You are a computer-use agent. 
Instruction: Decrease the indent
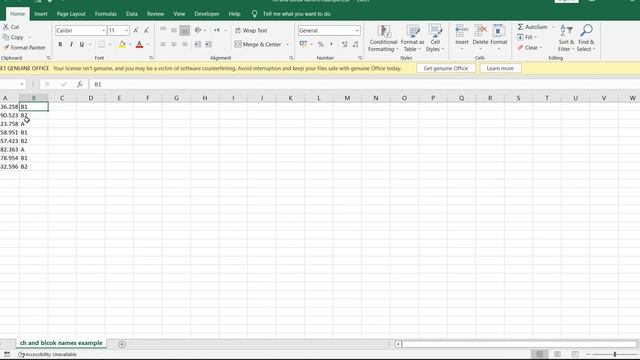click(x=198, y=44)
